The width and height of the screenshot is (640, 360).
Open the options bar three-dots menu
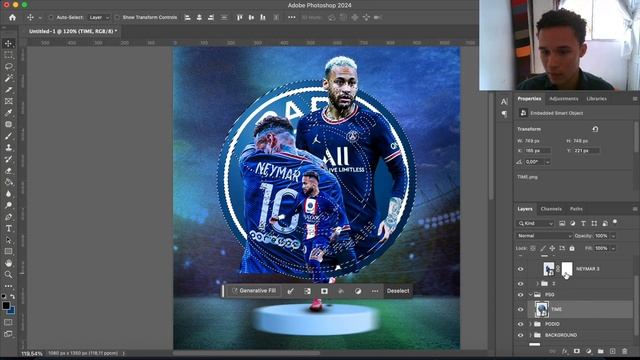point(291,18)
